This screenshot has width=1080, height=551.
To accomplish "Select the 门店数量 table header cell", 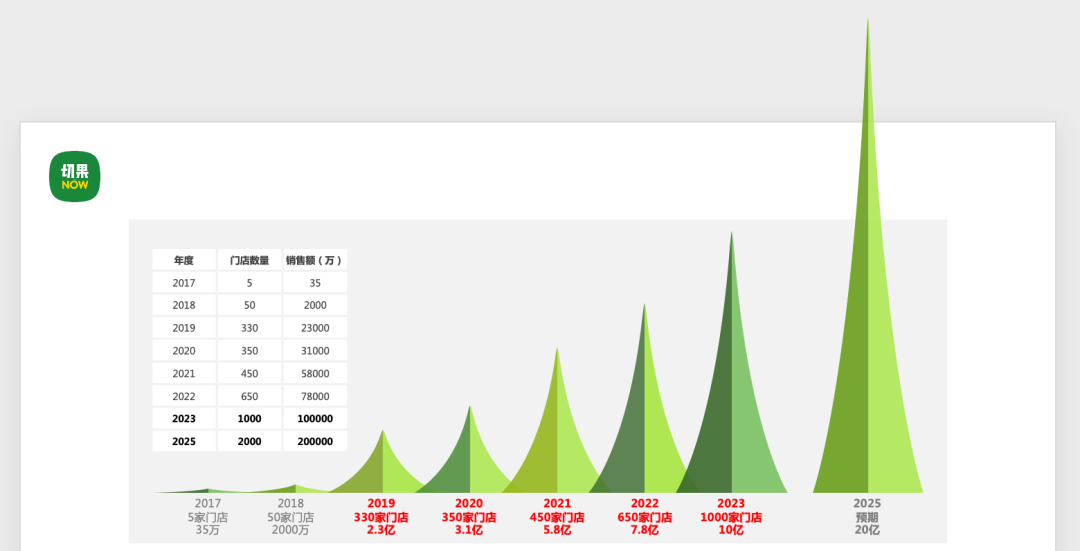I will tap(249, 260).
